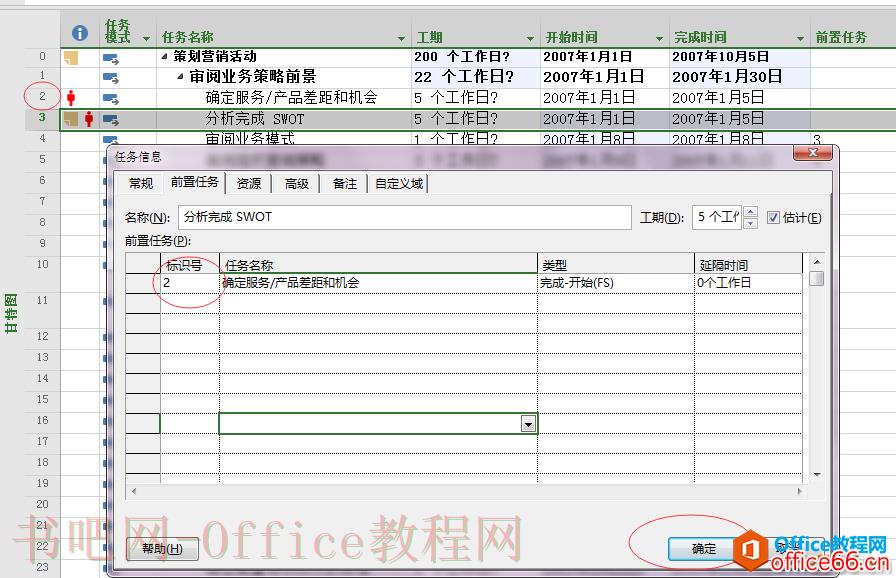Click the task mode icon in row 0
The height and width of the screenshot is (578, 896).
pyautogui.click(x=111, y=58)
